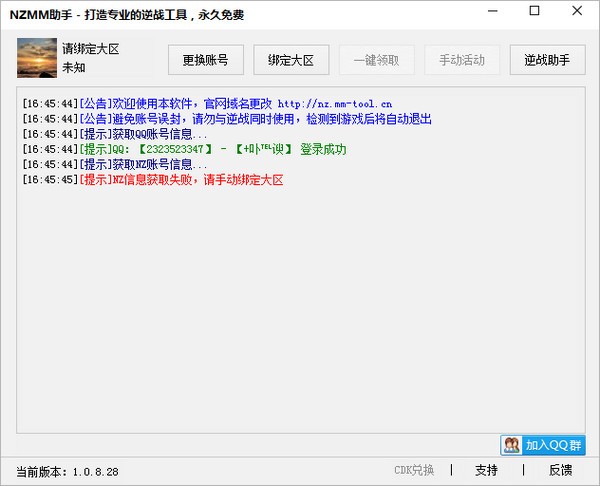Select the greyed 手动活动 button

click(462, 60)
